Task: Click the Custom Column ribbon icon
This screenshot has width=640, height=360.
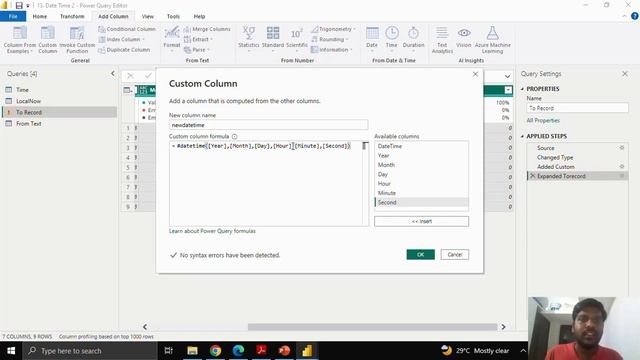Action: point(47,39)
